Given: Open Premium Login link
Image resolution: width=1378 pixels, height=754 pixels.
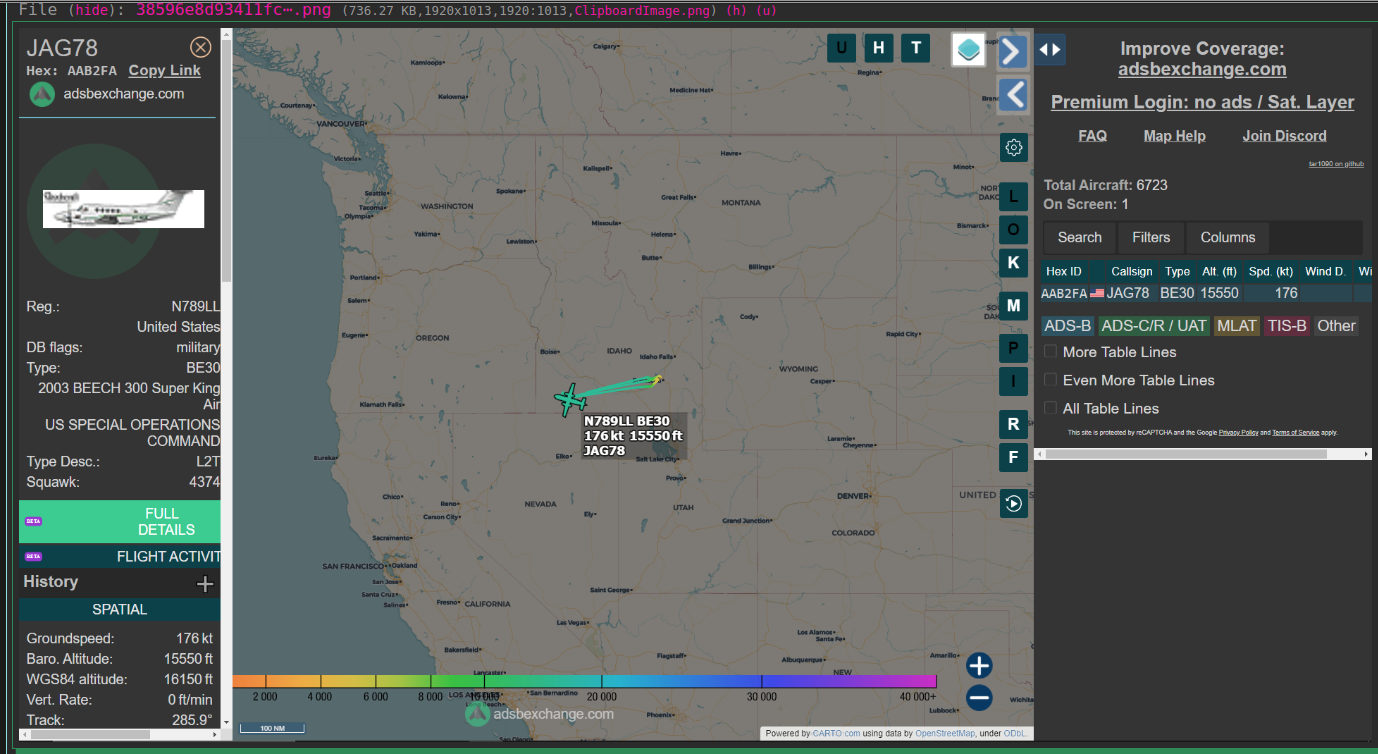Looking at the screenshot, I should 1202,102.
